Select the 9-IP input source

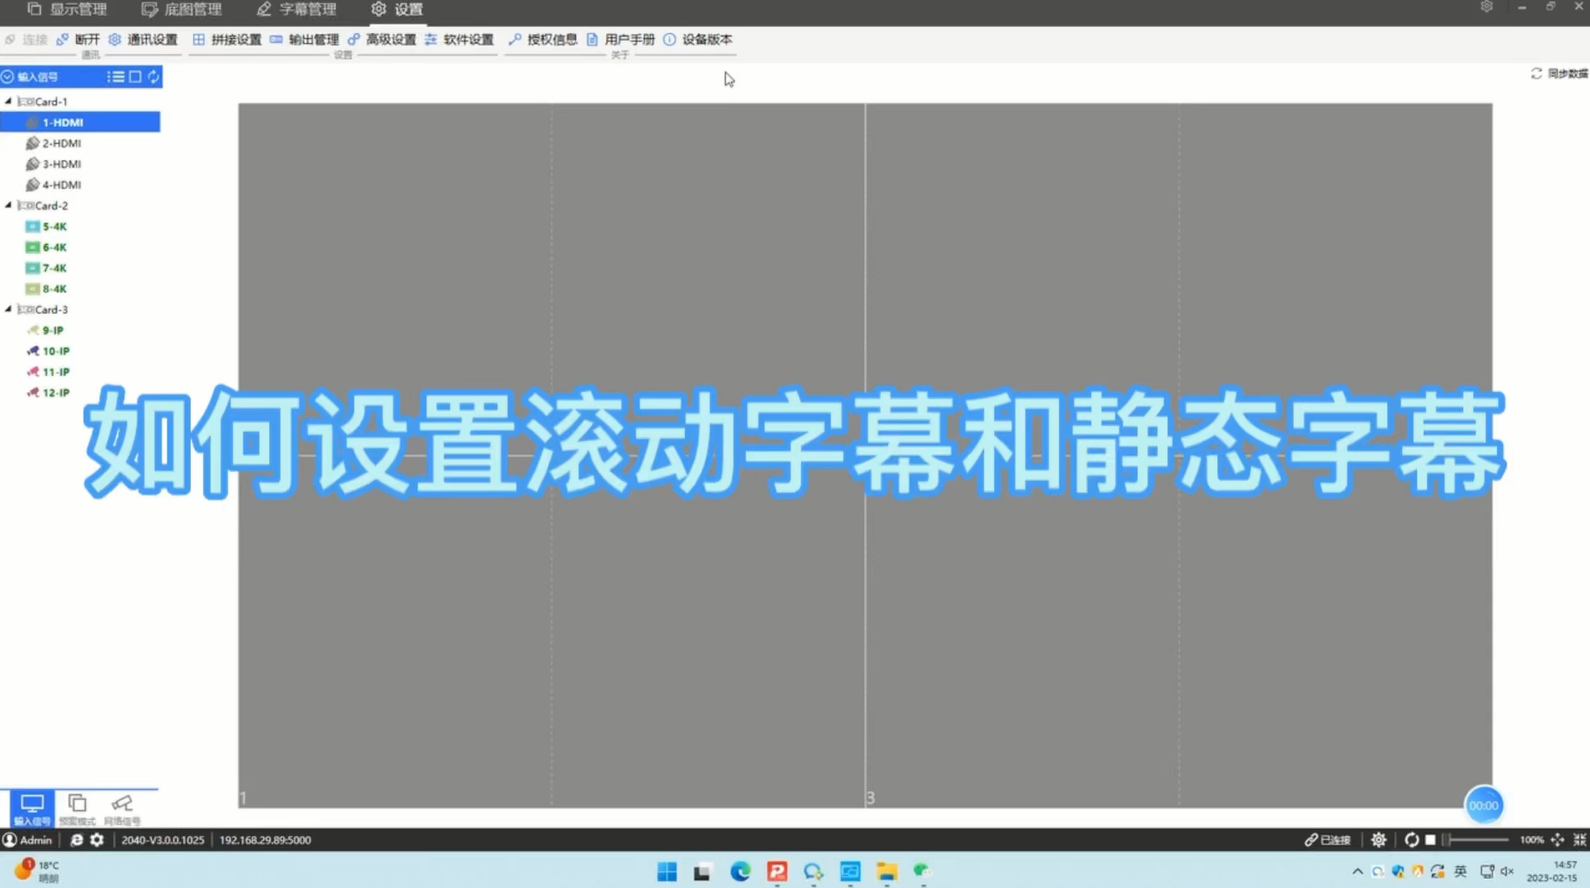pyautogui.click(x=45, y=330)
